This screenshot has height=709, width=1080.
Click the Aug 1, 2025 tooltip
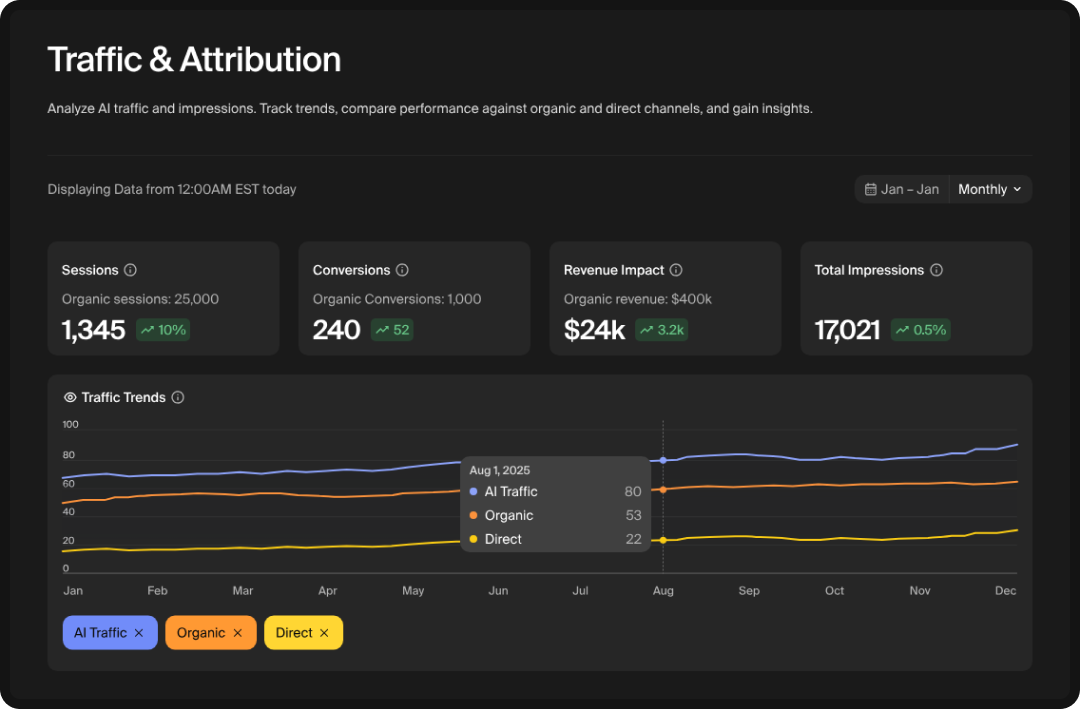coord(556,504)
